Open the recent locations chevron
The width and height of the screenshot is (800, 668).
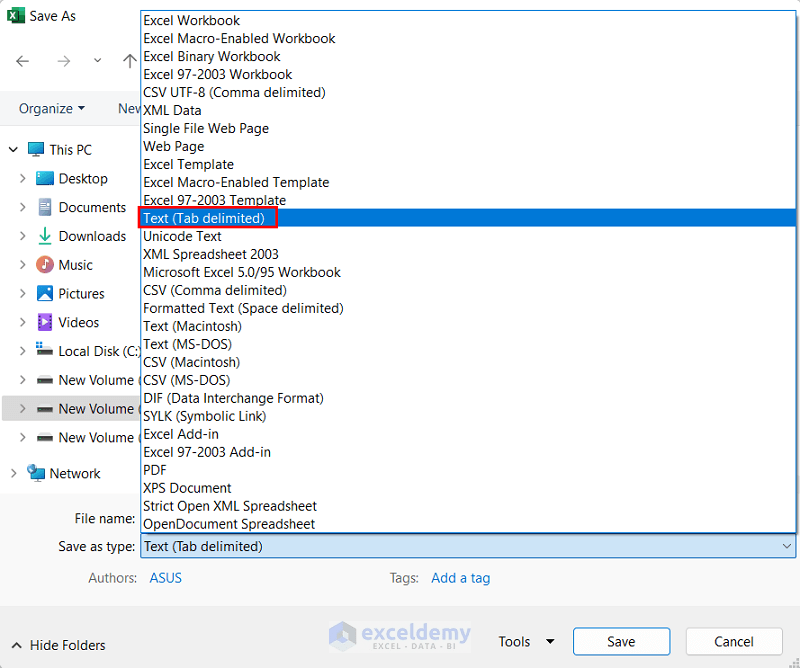pos(97,61)
